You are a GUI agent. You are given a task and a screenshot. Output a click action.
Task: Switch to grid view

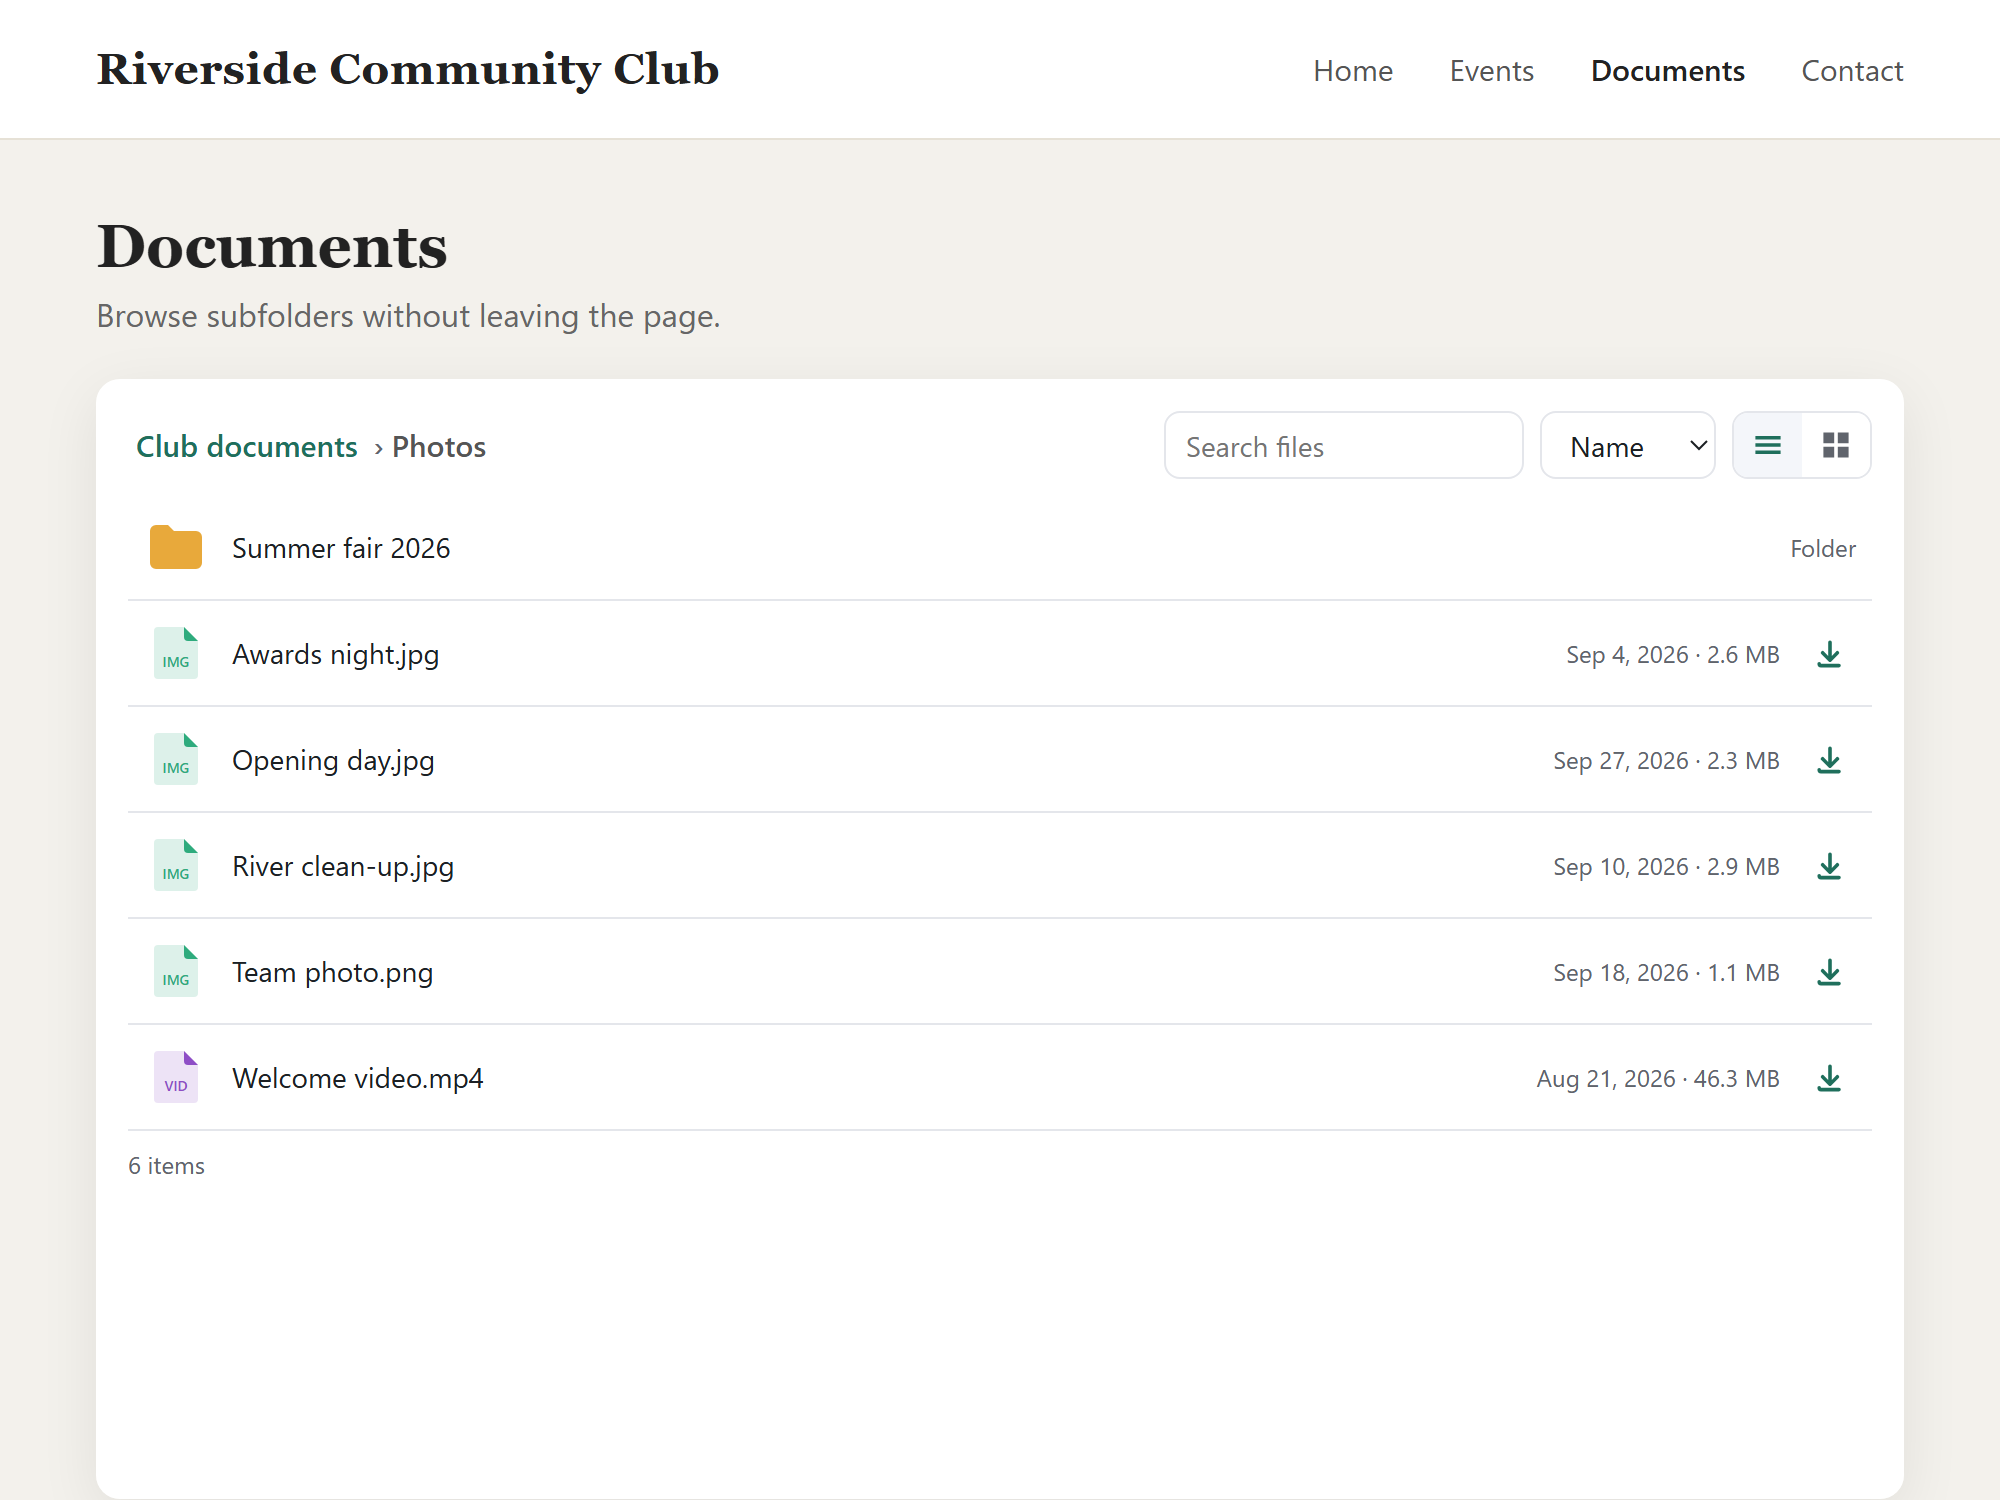[x=1836, y=446]
